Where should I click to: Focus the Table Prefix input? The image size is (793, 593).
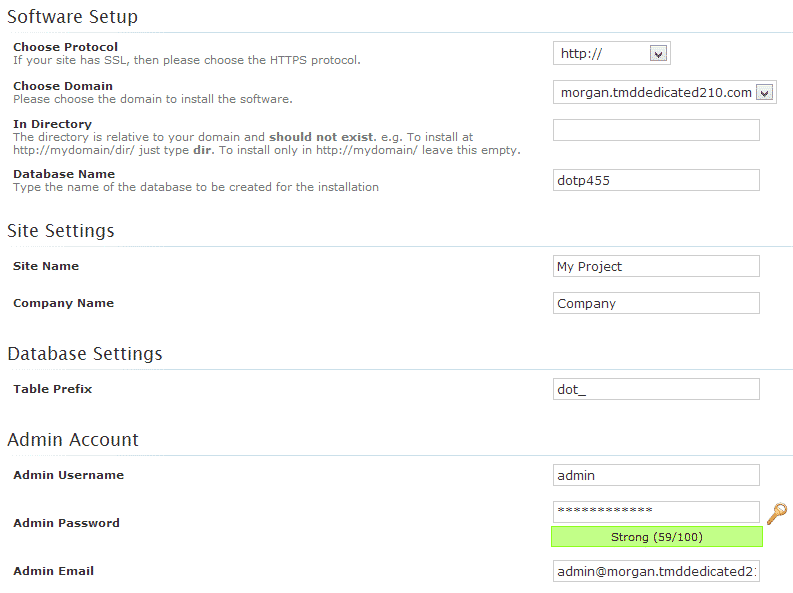pos(656,389)
